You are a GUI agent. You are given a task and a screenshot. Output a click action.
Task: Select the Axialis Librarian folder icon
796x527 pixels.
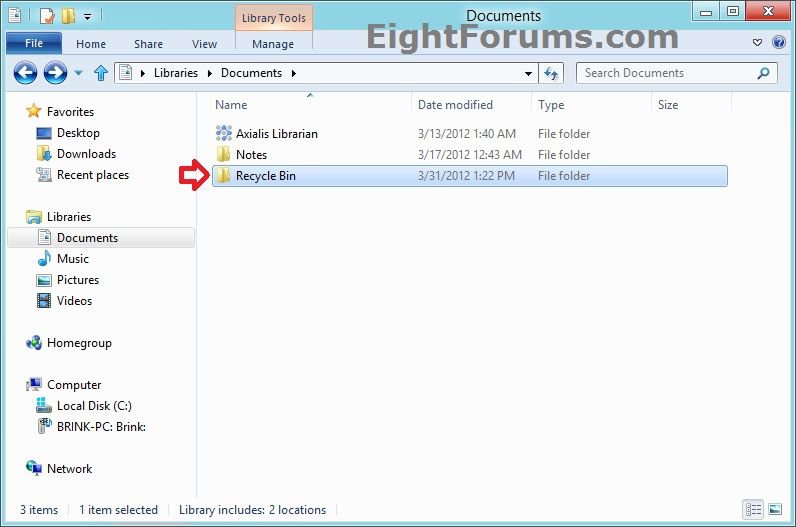(223, 134)
